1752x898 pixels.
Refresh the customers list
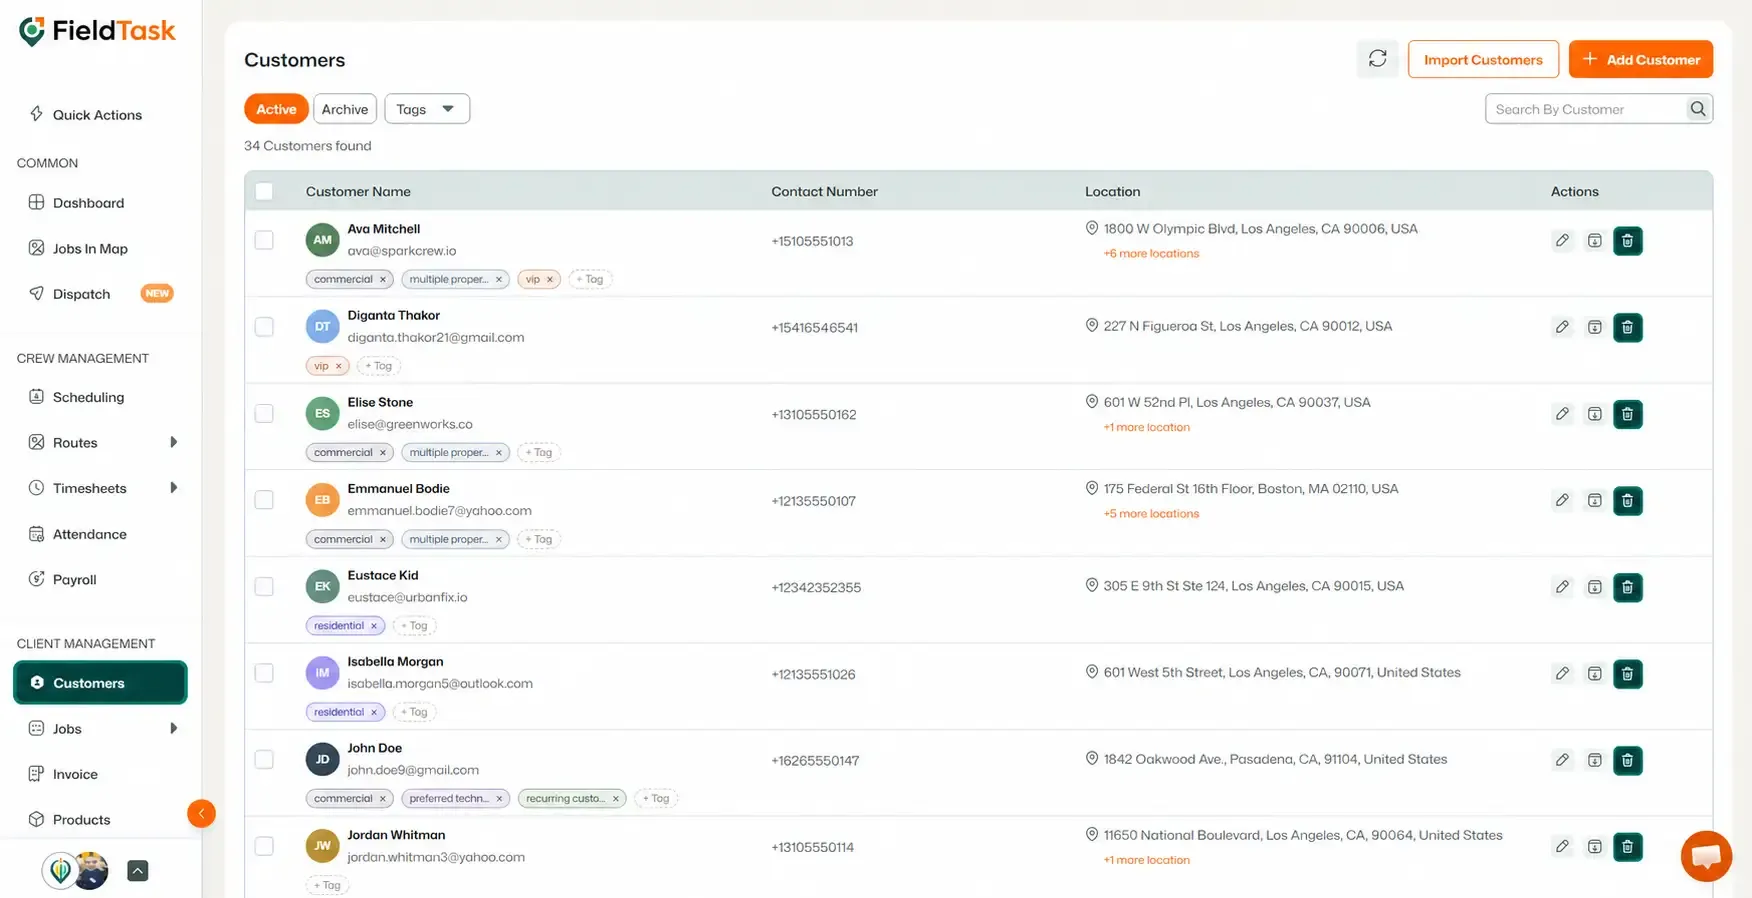point(1377,59)
